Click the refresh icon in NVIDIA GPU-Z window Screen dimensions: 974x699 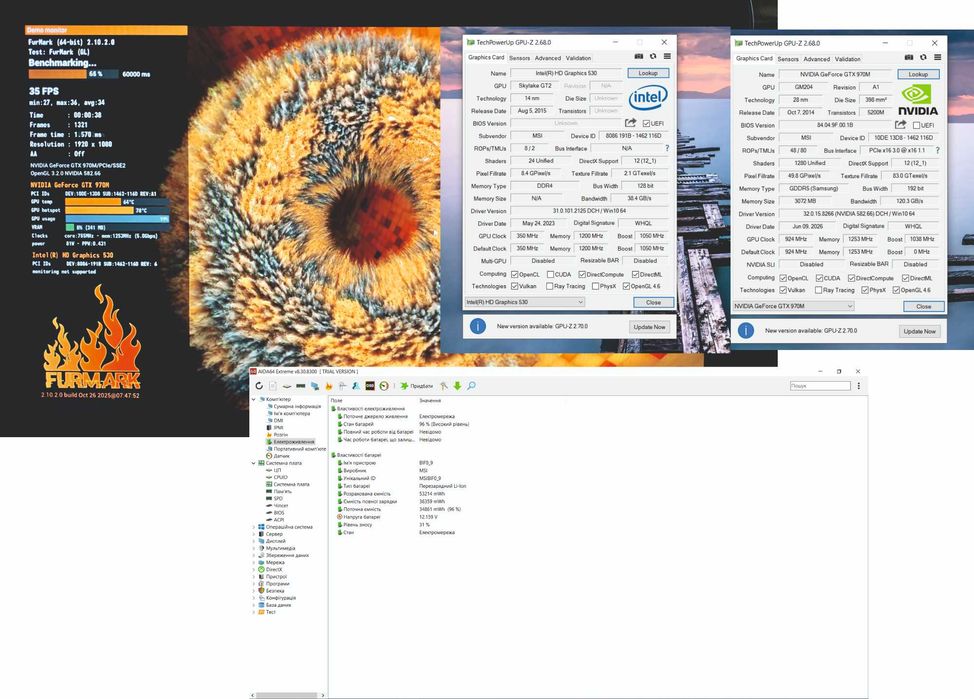(x=923, y=57)
